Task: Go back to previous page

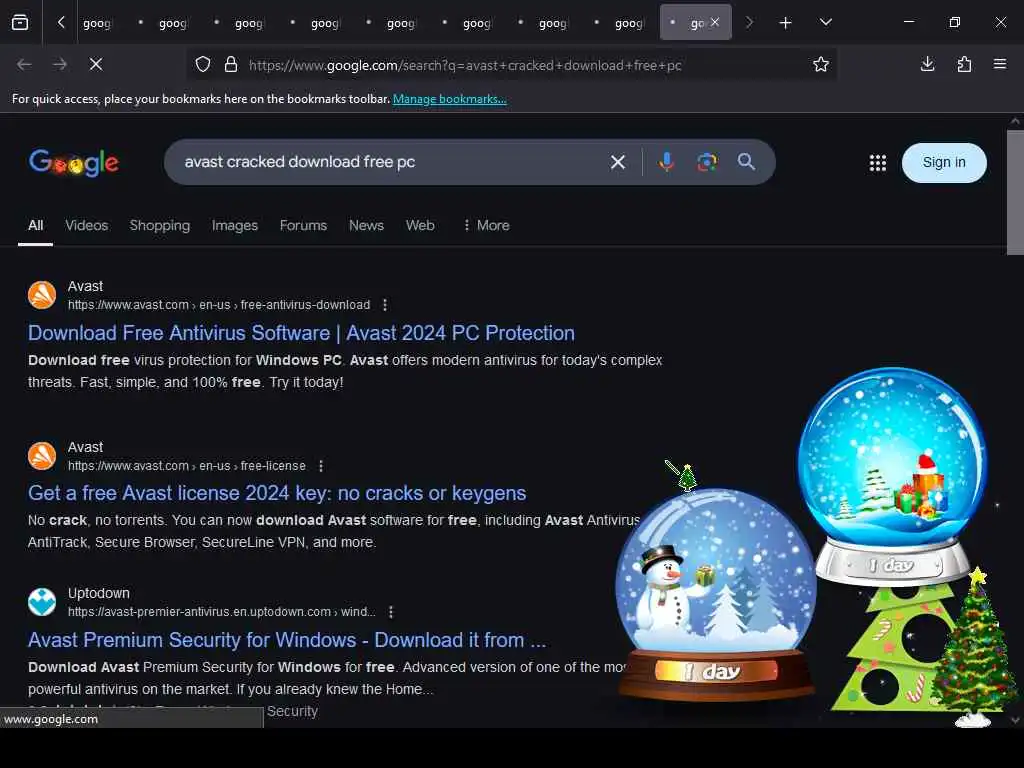Action: point(24,64)
